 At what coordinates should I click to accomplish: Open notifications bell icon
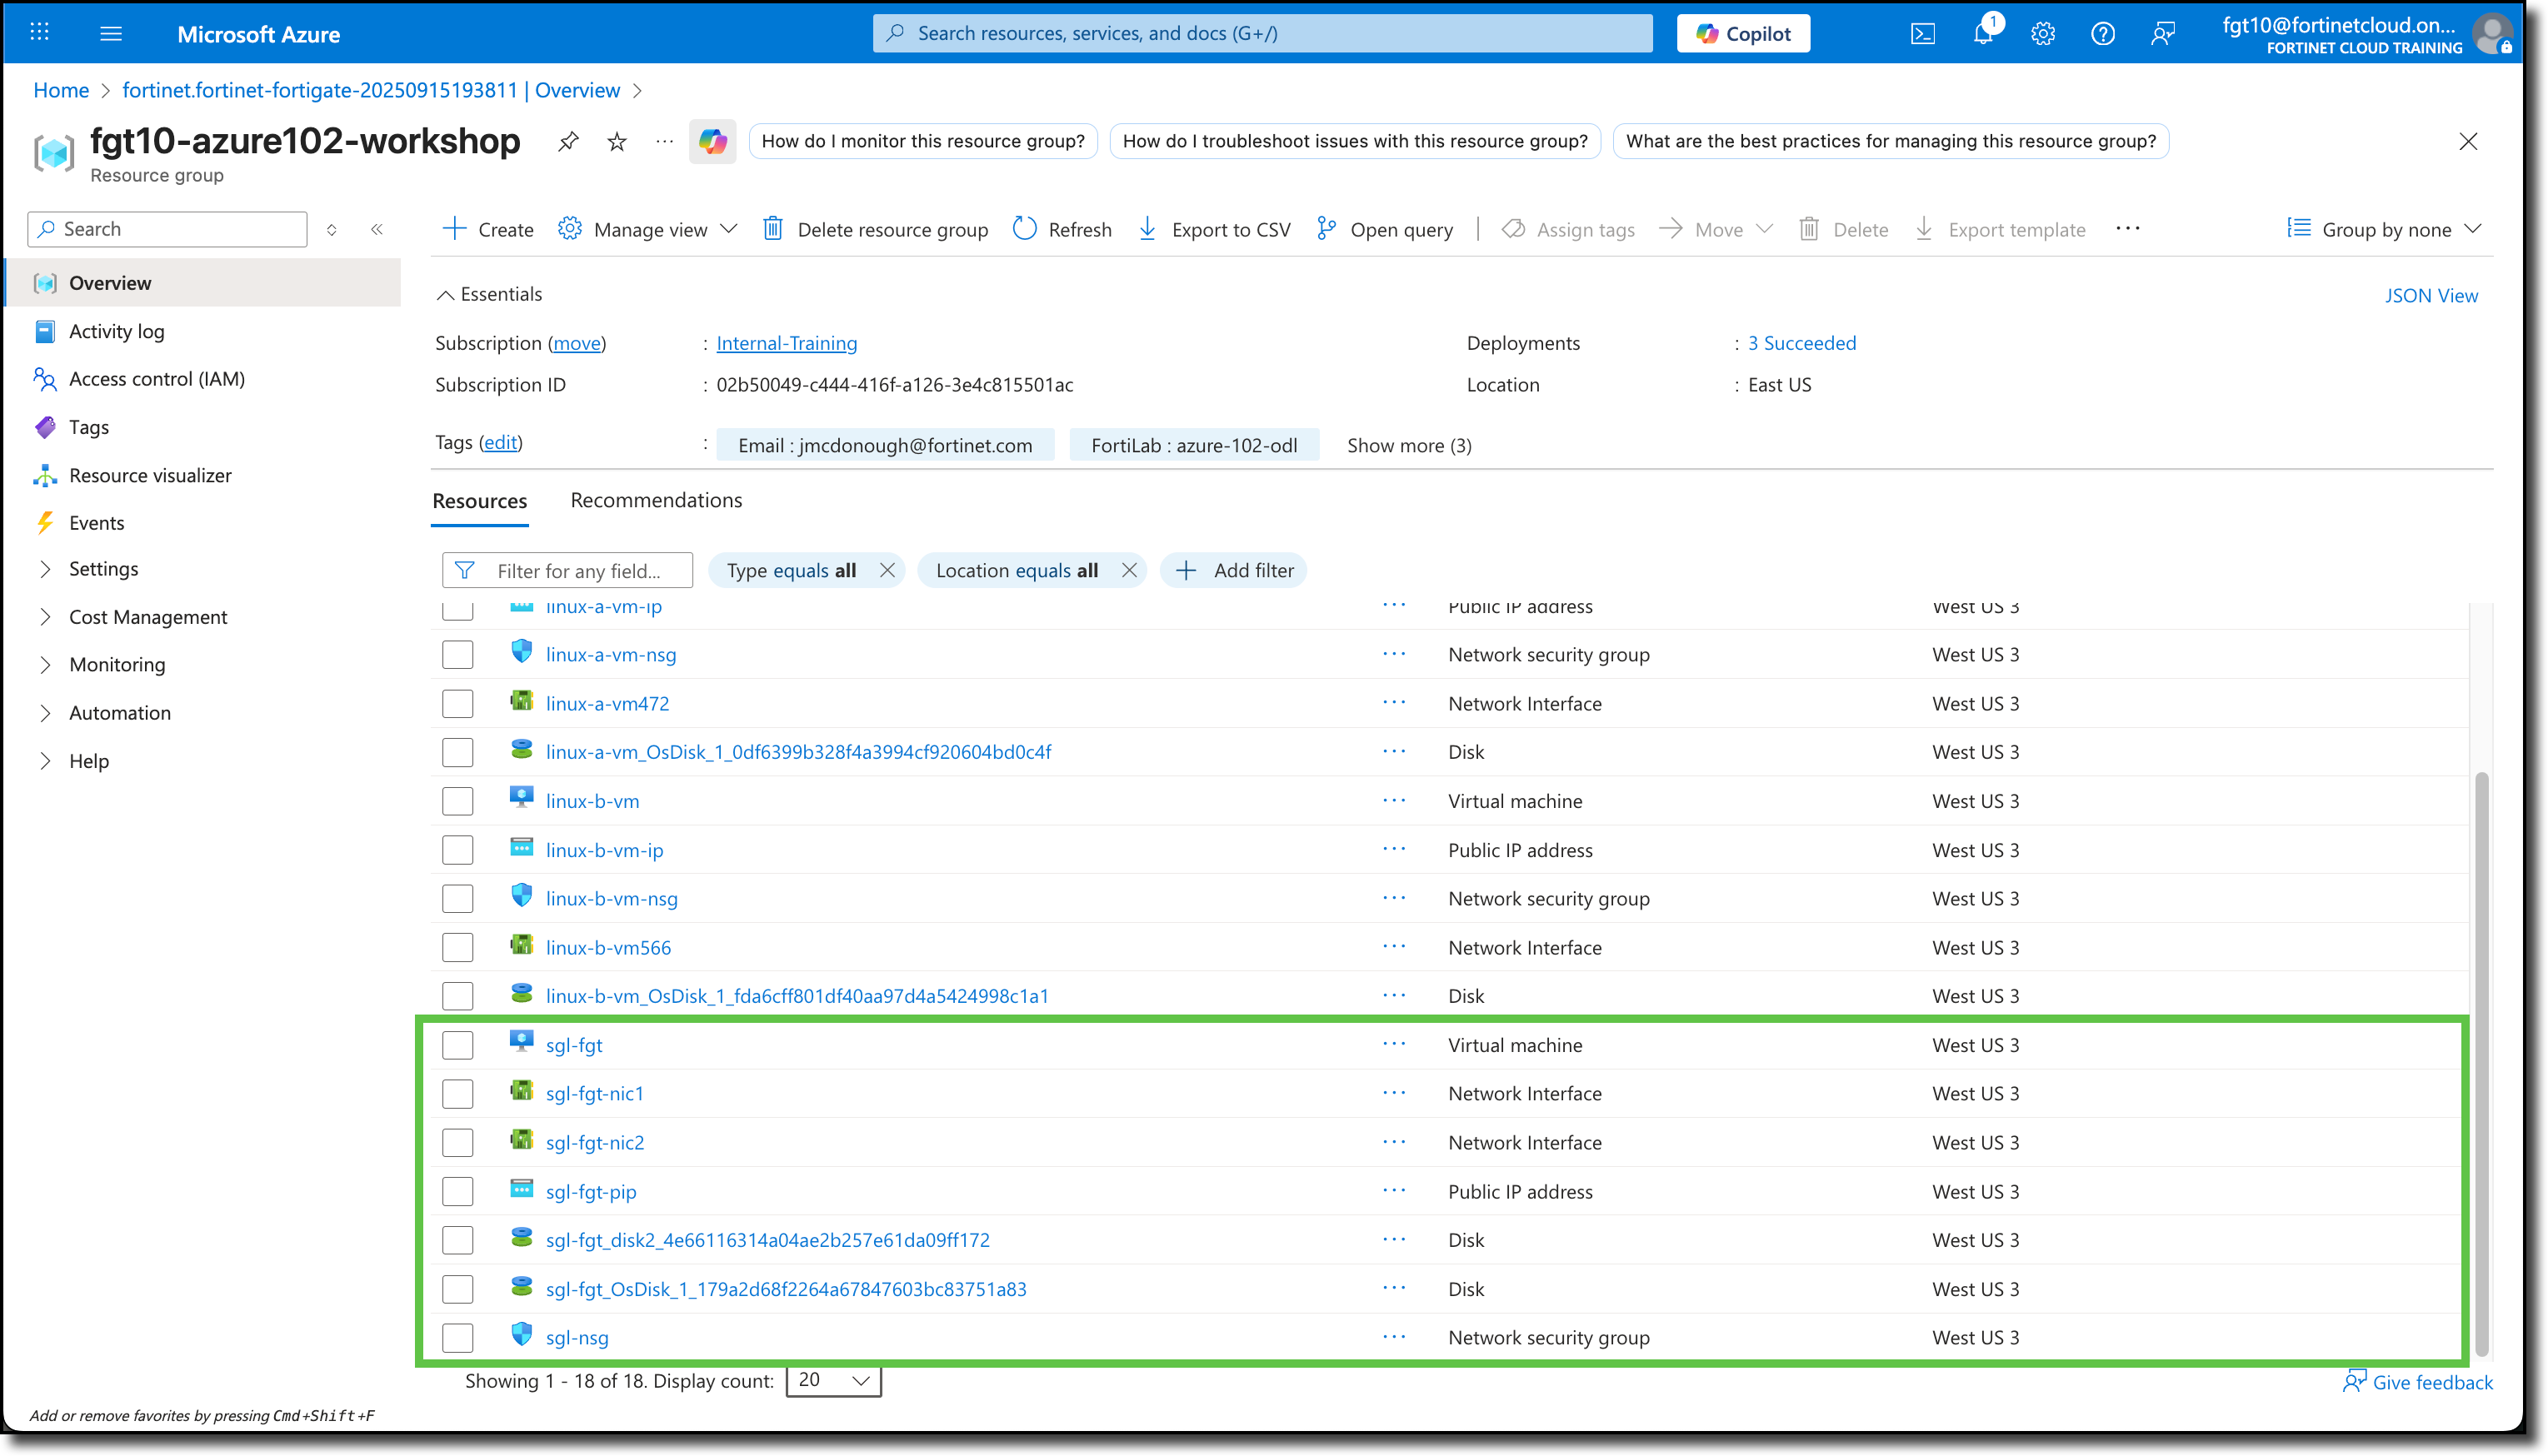1983,33
